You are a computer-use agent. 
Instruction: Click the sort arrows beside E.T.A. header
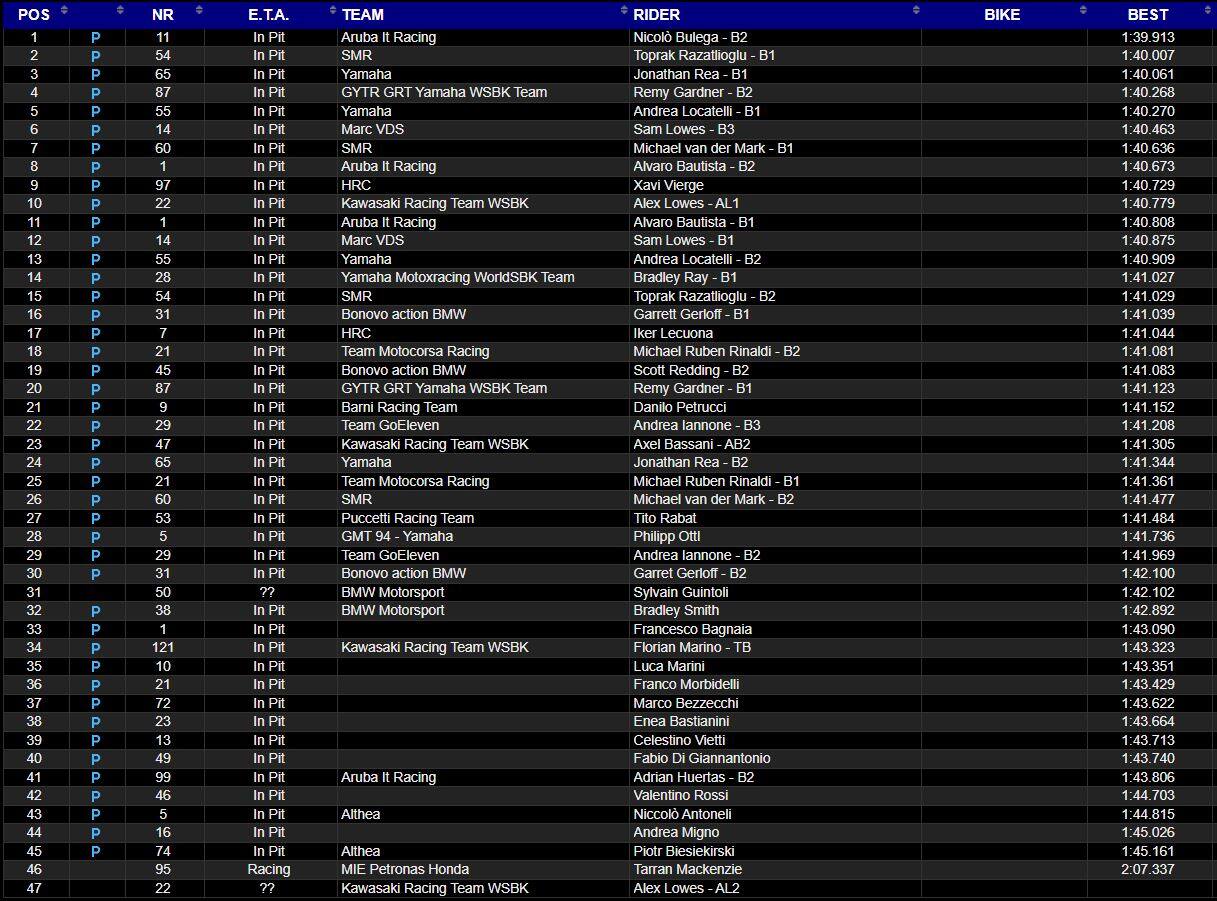click(x=331, y=10)
